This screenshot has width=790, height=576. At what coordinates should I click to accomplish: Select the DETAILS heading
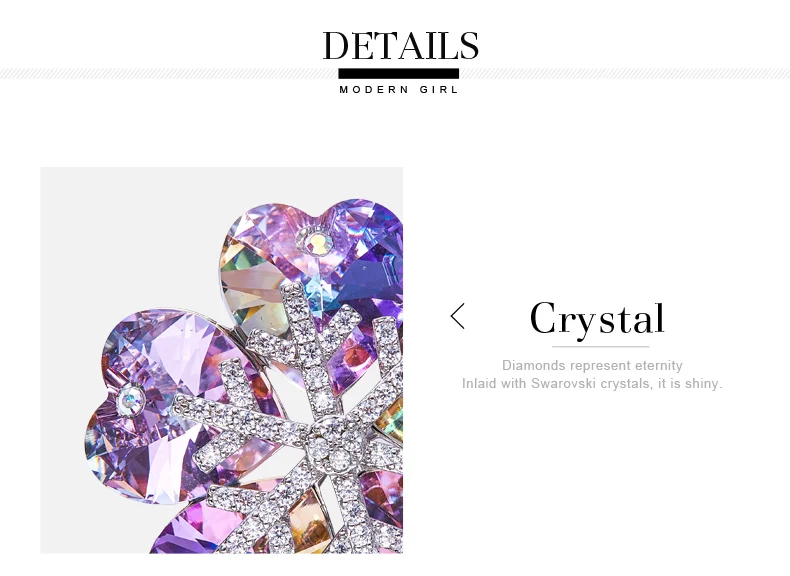[x=401, y=45]
